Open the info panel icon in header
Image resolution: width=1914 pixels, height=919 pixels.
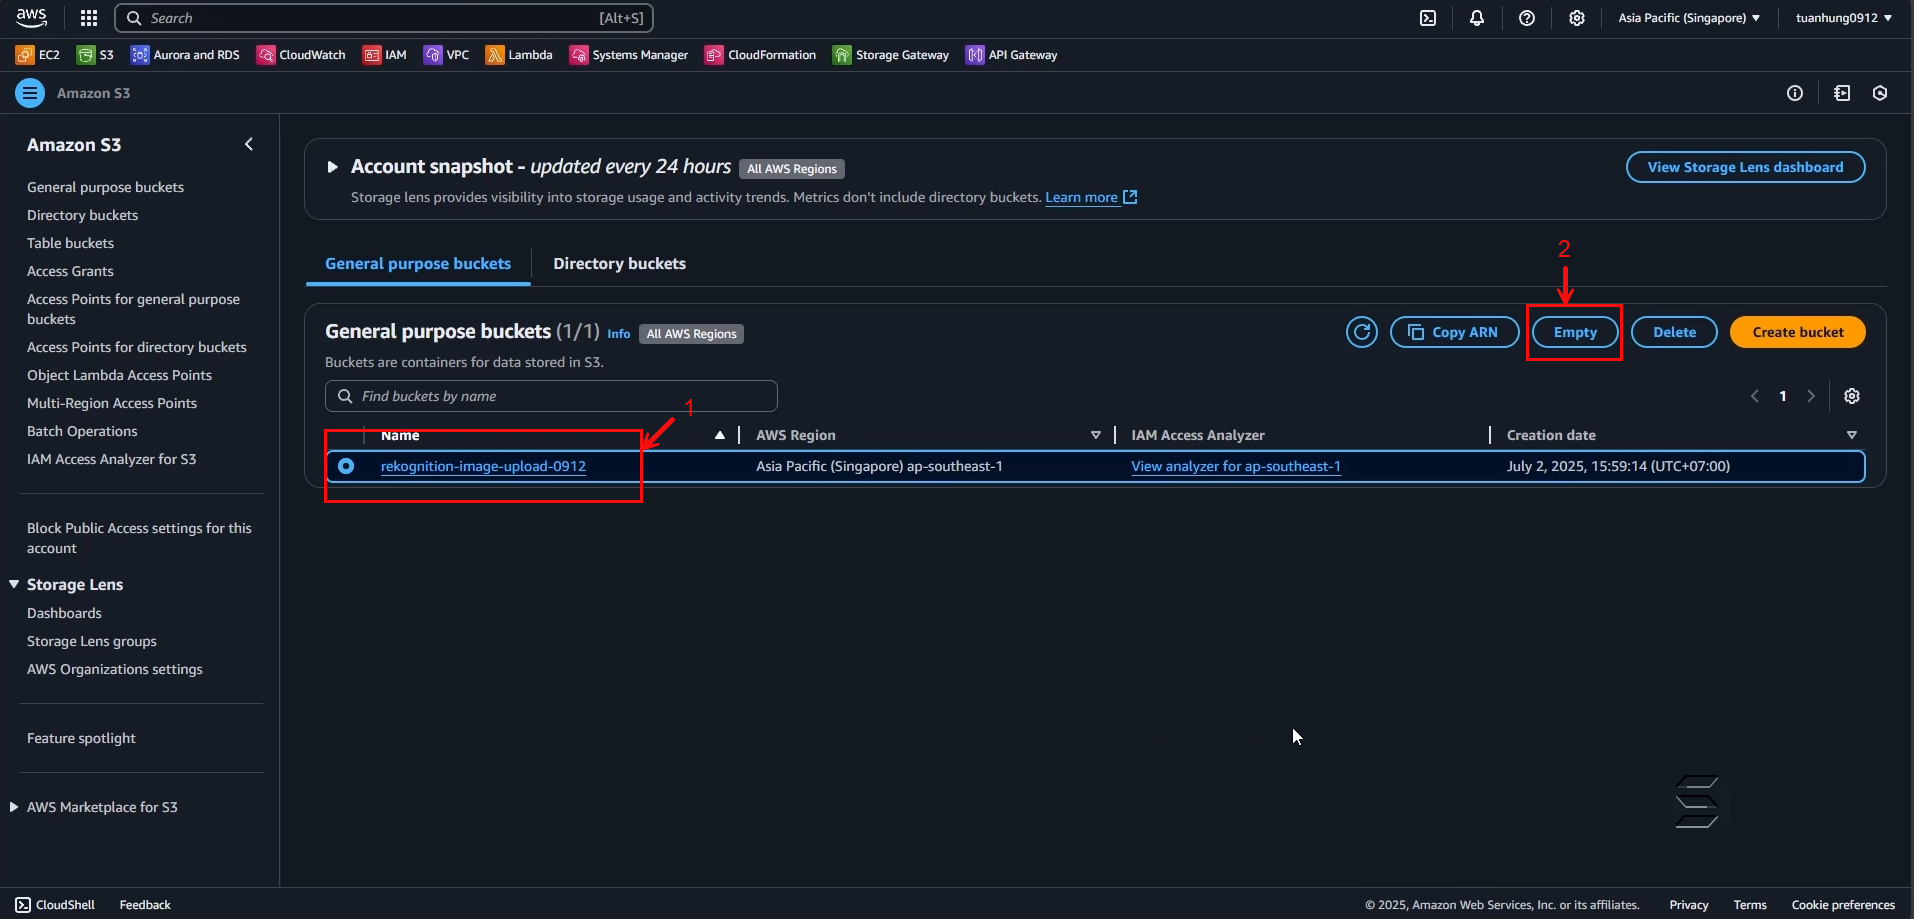(x=1795, y=93)
